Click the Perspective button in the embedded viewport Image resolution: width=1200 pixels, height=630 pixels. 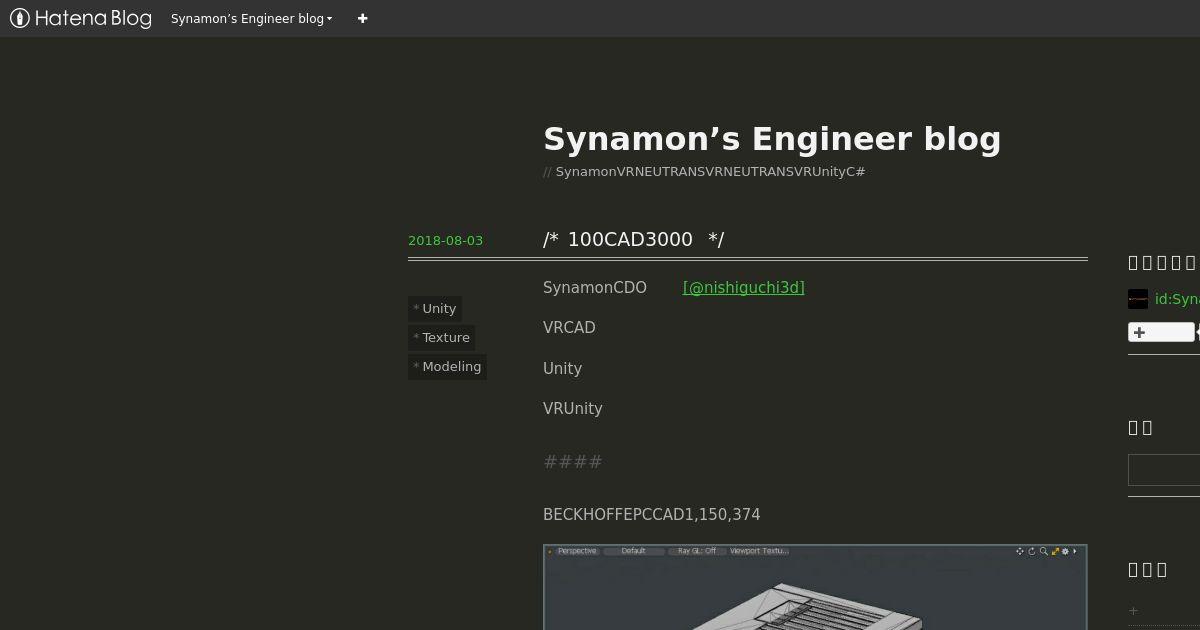tap(577, 551)
